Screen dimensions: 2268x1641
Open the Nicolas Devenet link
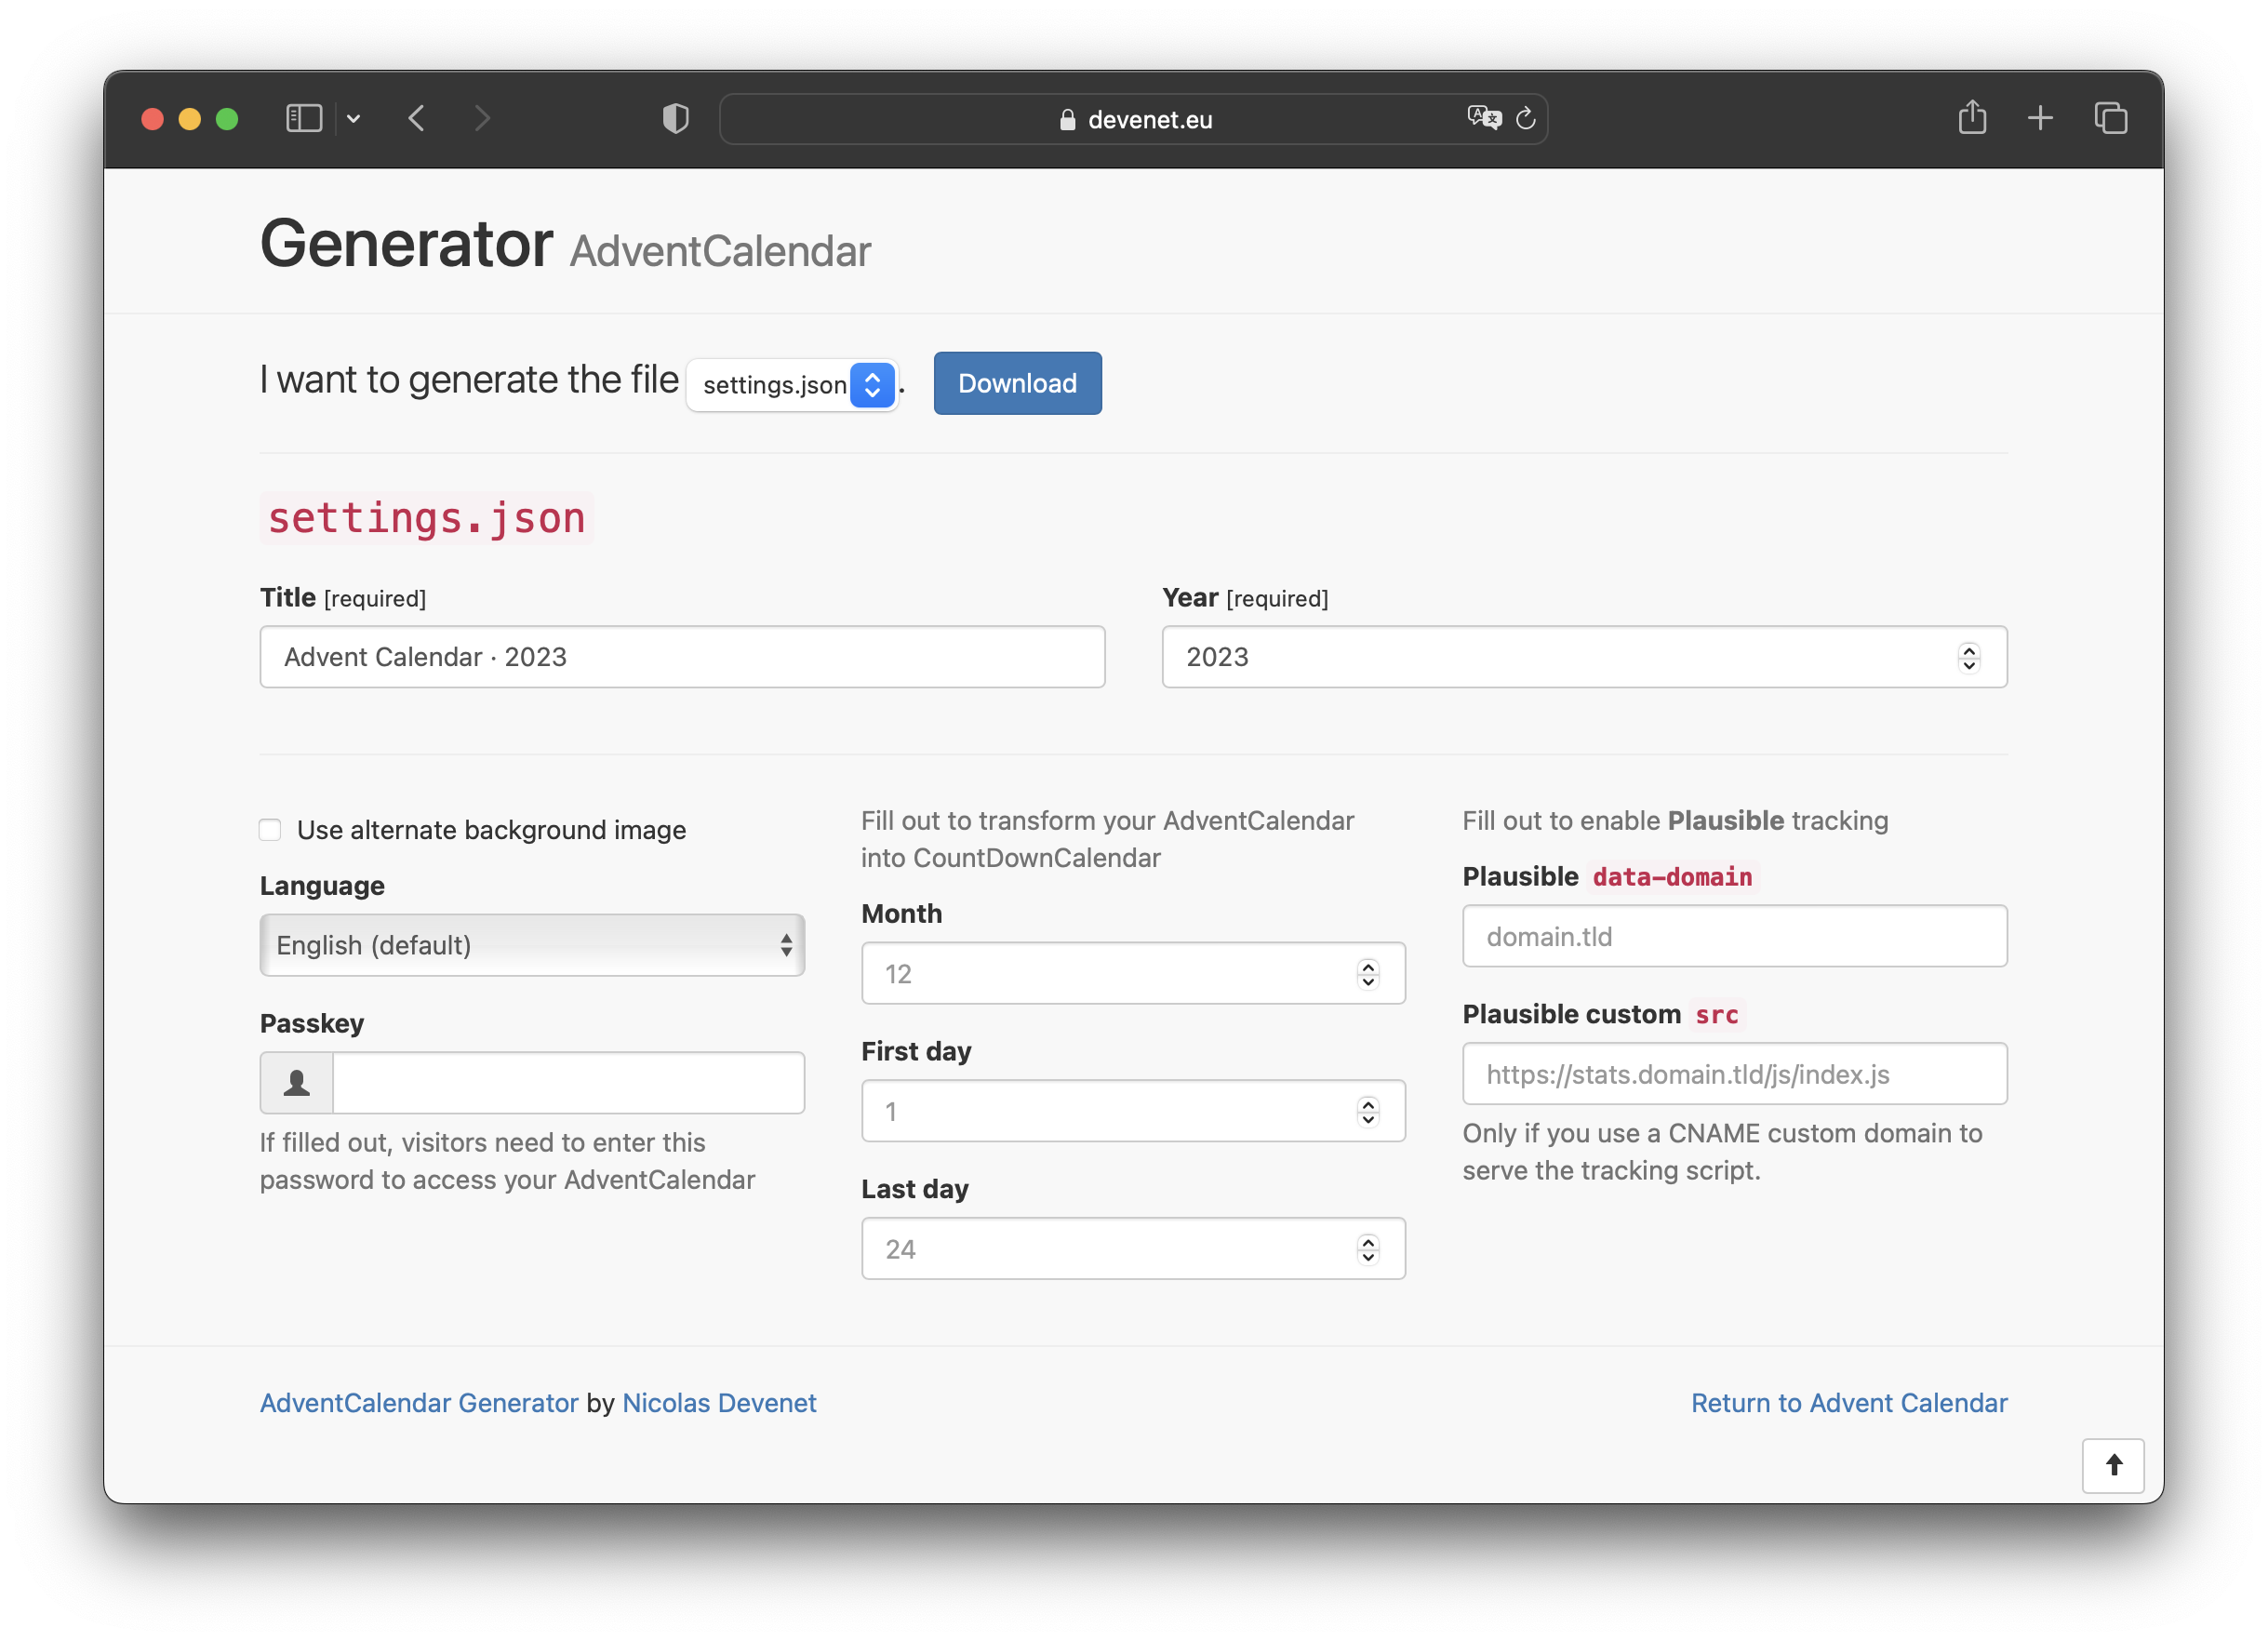[719, 1403]
